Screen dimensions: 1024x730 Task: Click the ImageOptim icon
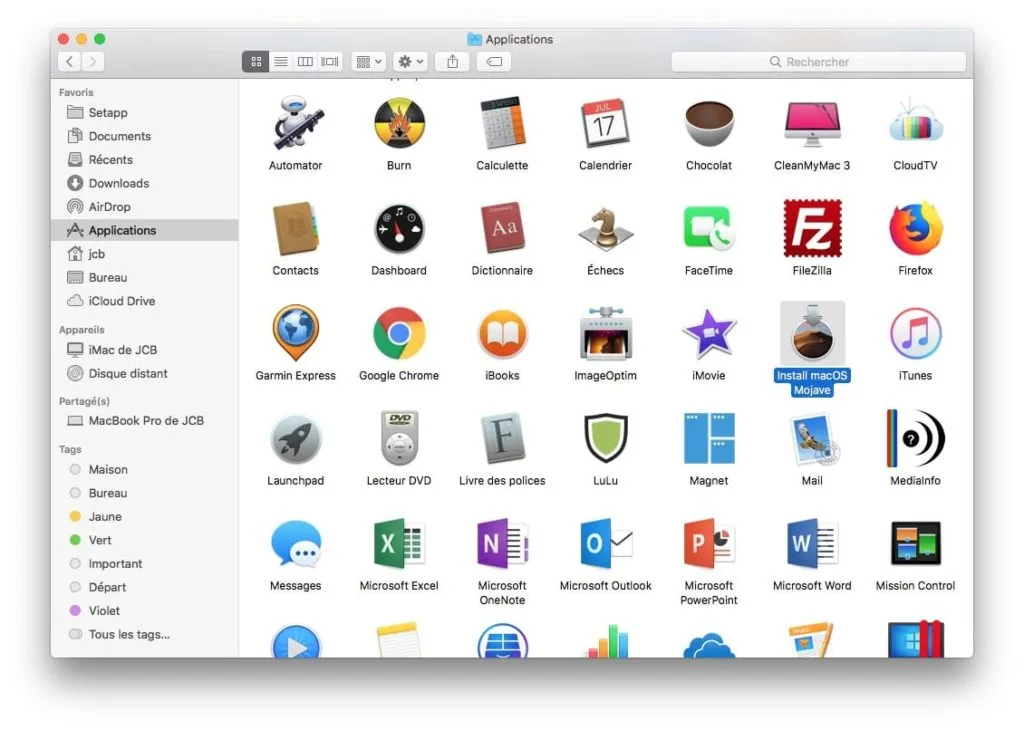point(605,334)
